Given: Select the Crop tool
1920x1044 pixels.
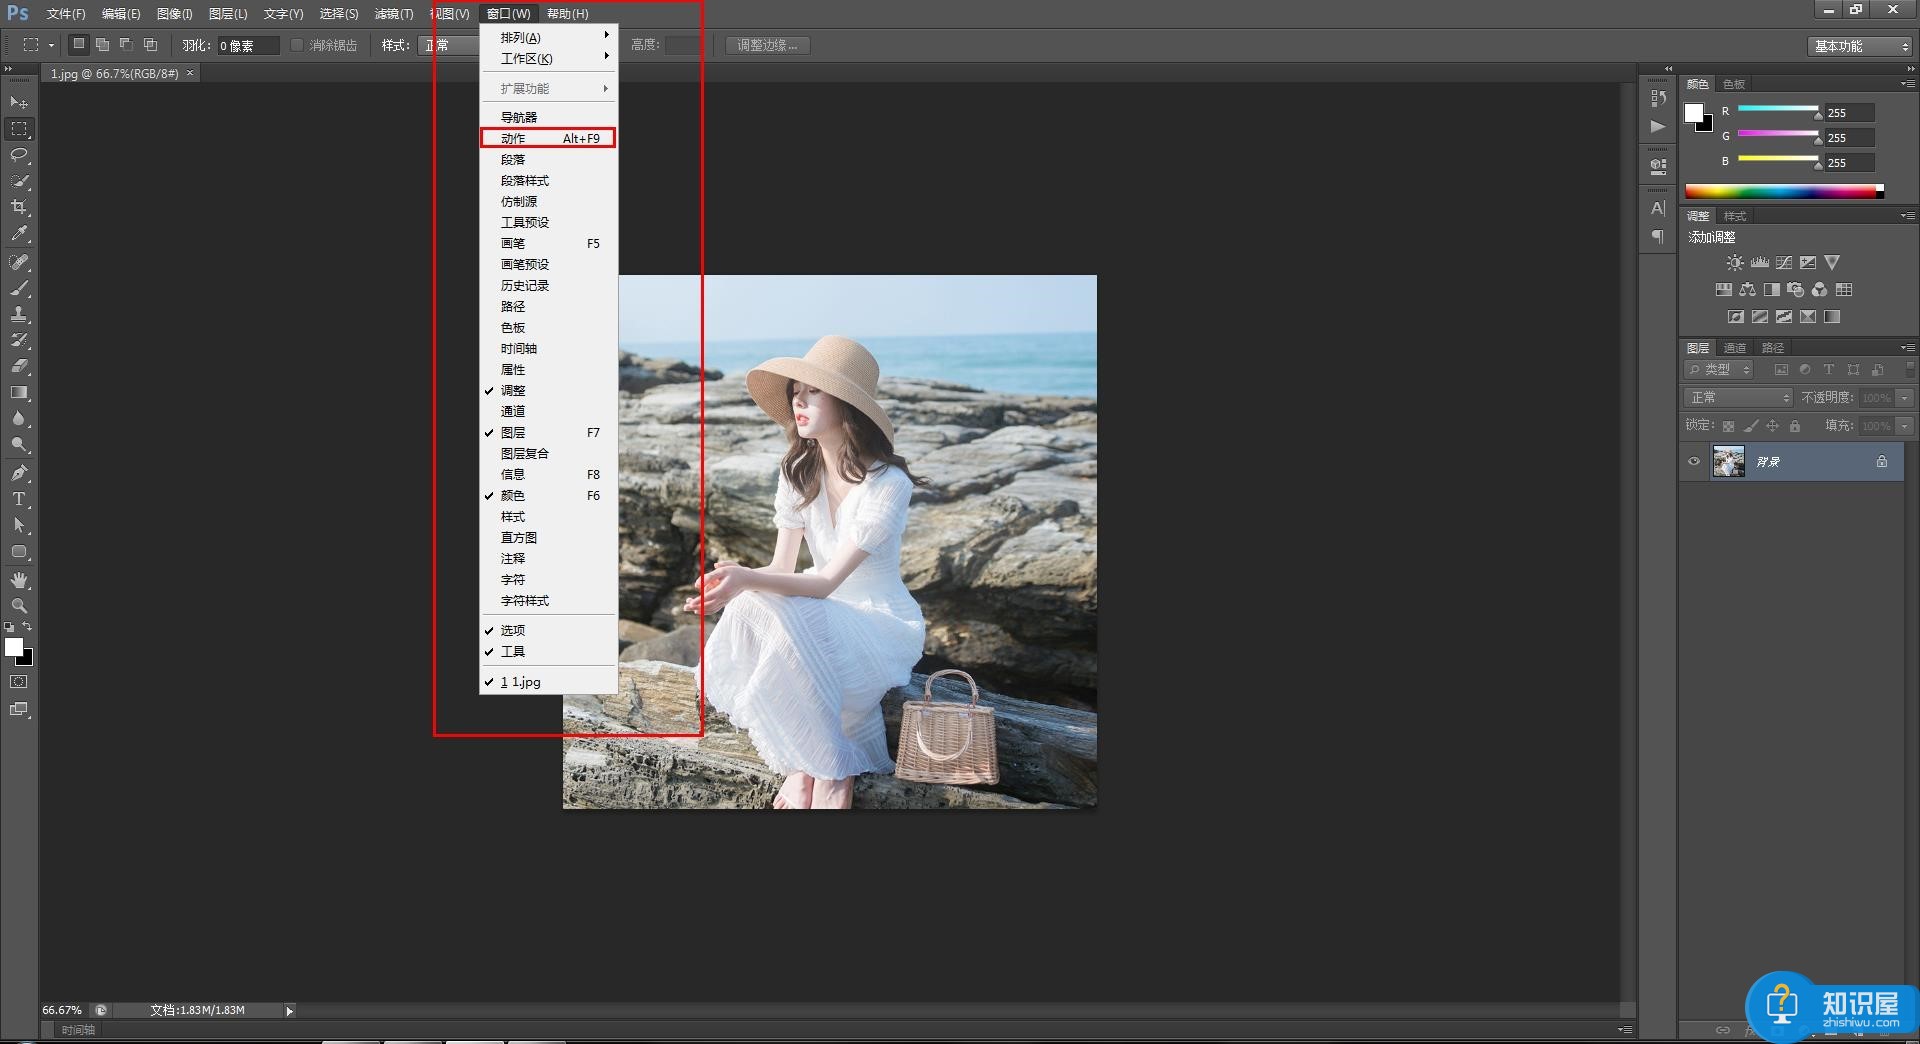Looking at the screenshot, I should [19, 207].
